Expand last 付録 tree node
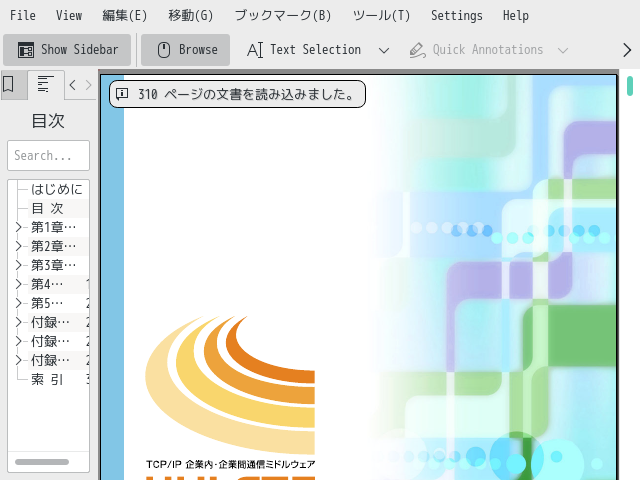 (18, 360)
